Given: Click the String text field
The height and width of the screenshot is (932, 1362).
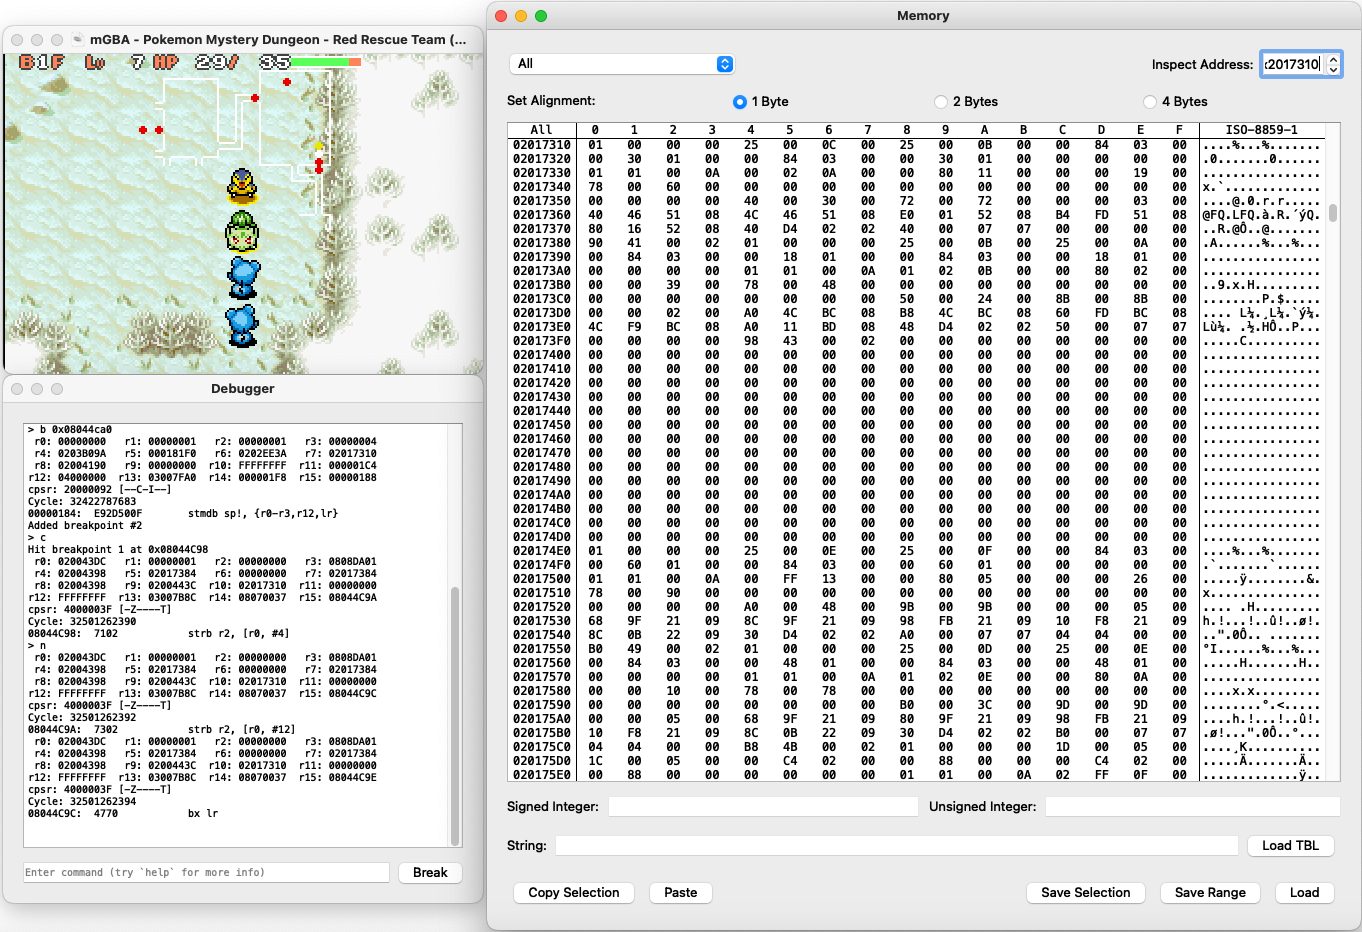Looking at the screenshot, I should point(897,845).
